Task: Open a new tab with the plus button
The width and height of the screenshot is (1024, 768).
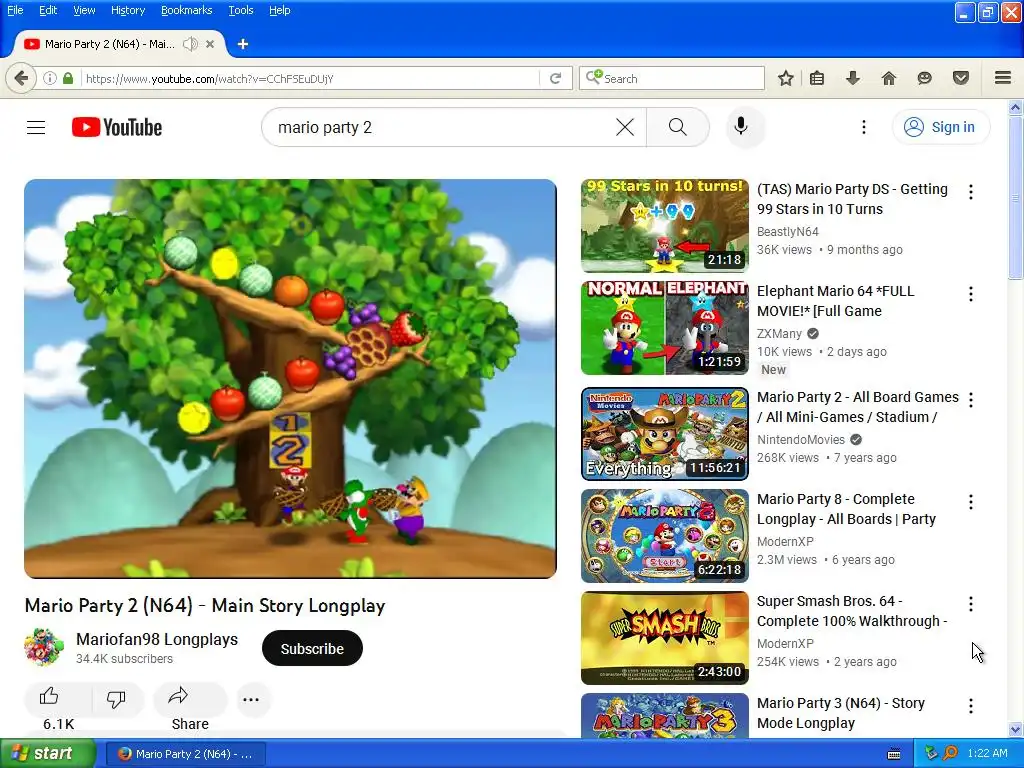Action: (x=243, y=44)
